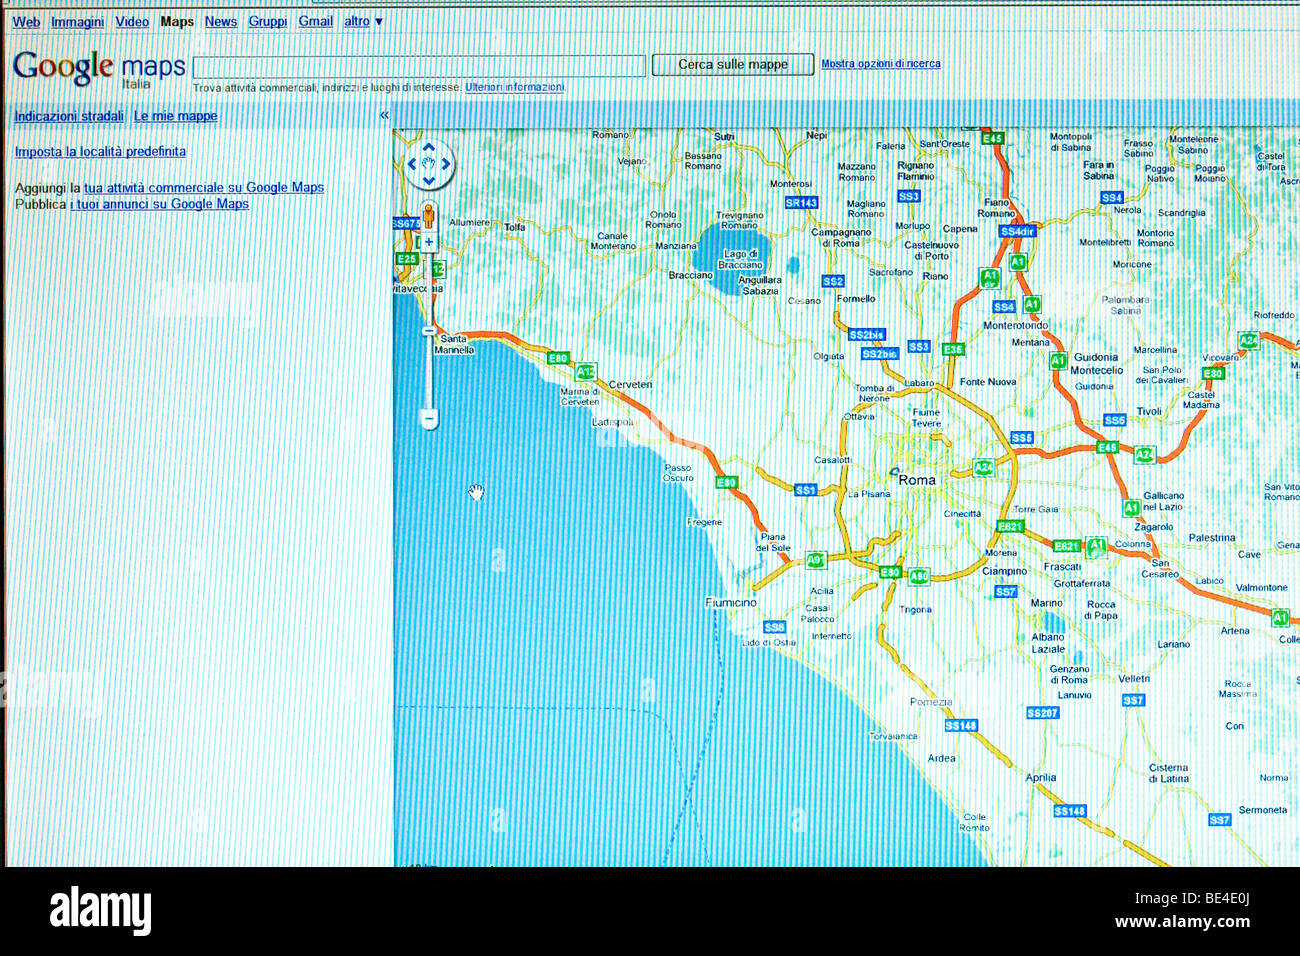Select the orange Street View pegman
Image resolution: width=1300 pixels, height=956 pixels.
pyautogui.click(x=430, y=215)
